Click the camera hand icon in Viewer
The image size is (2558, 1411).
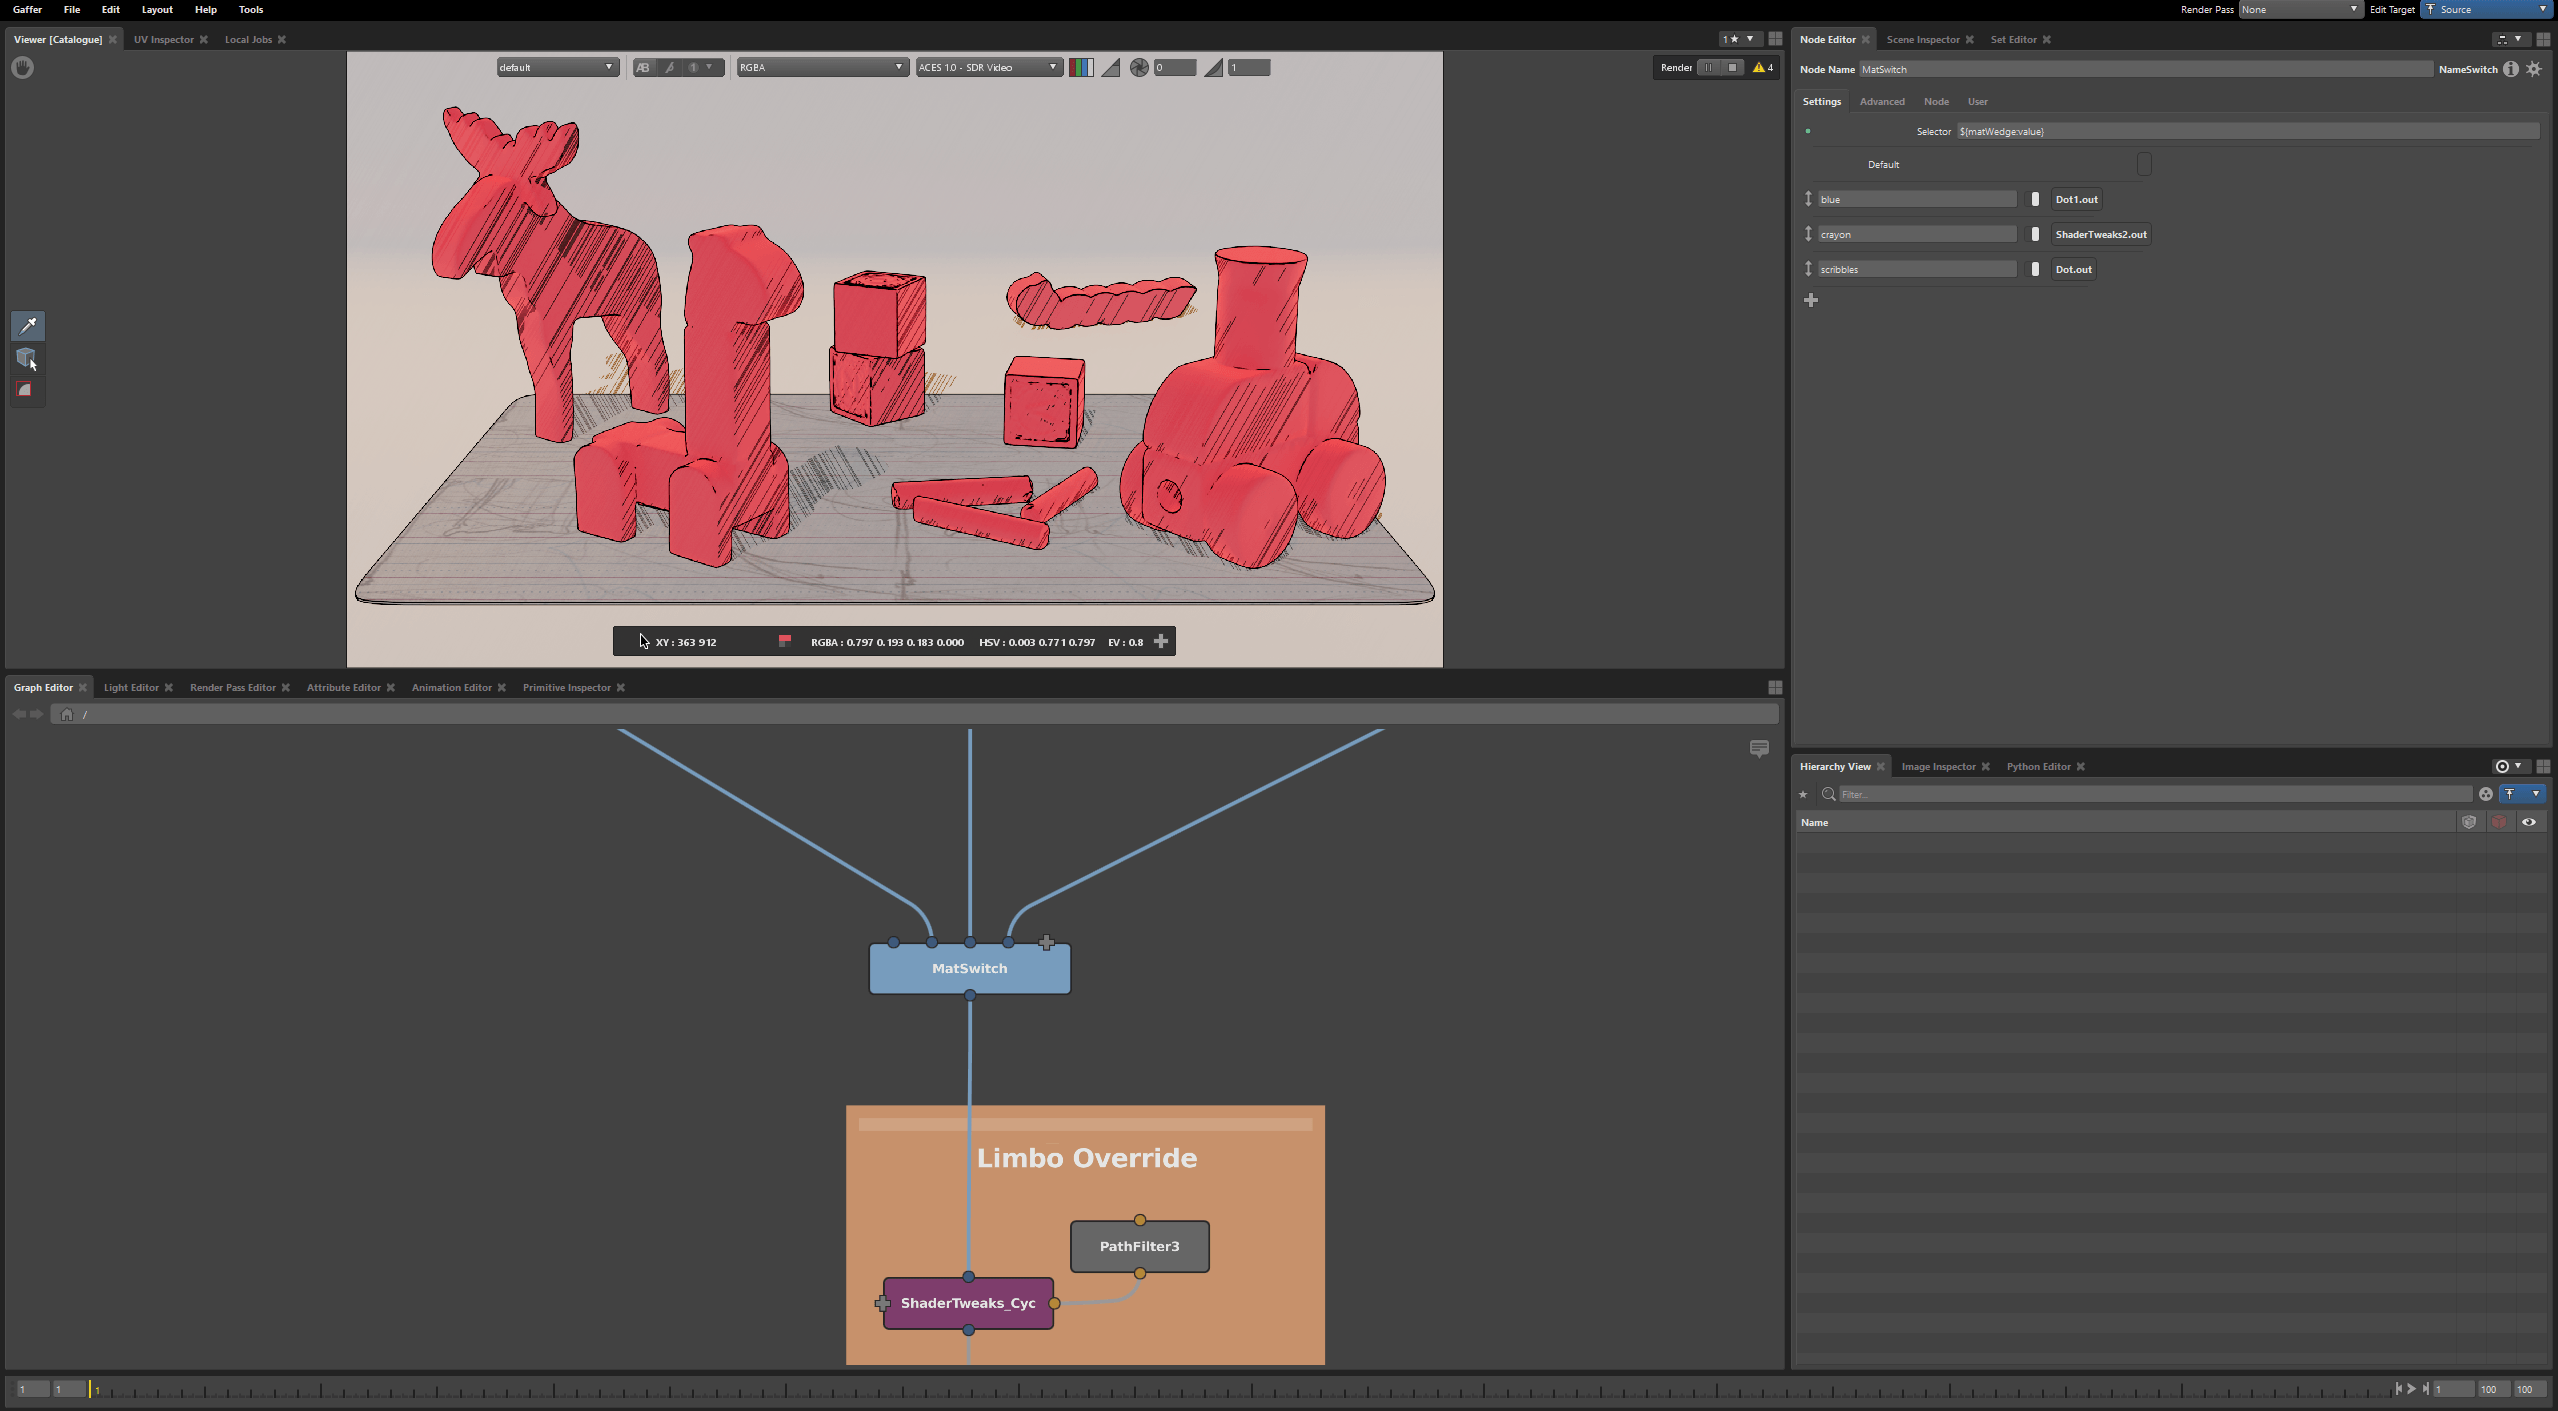pos(23,68)
